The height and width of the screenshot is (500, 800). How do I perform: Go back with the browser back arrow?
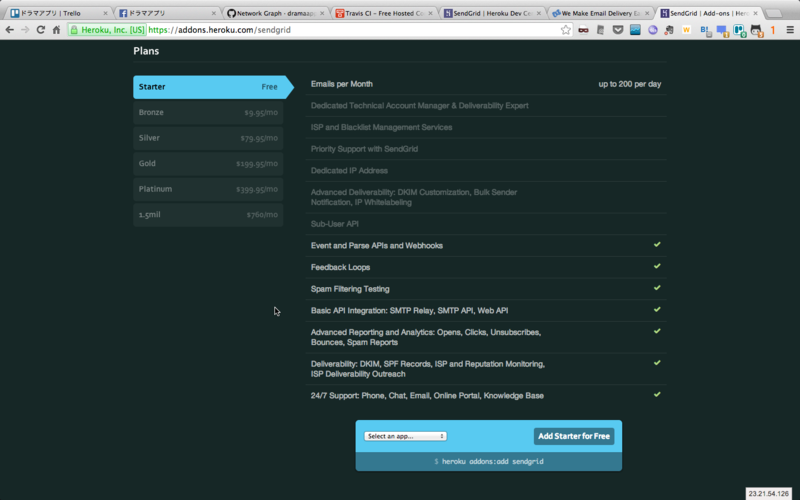click(9, 30)
